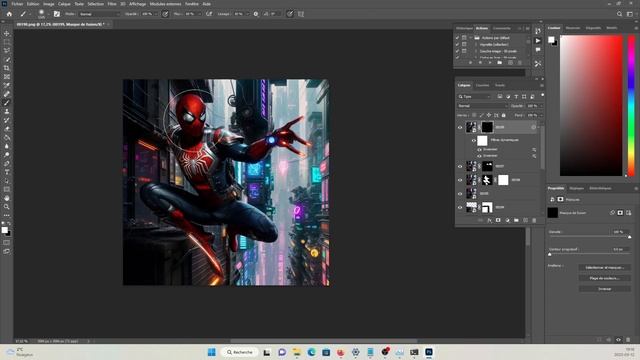Open the Layers panel menu
The height and width of the screenshot is (360, 640).
[542, 85]
